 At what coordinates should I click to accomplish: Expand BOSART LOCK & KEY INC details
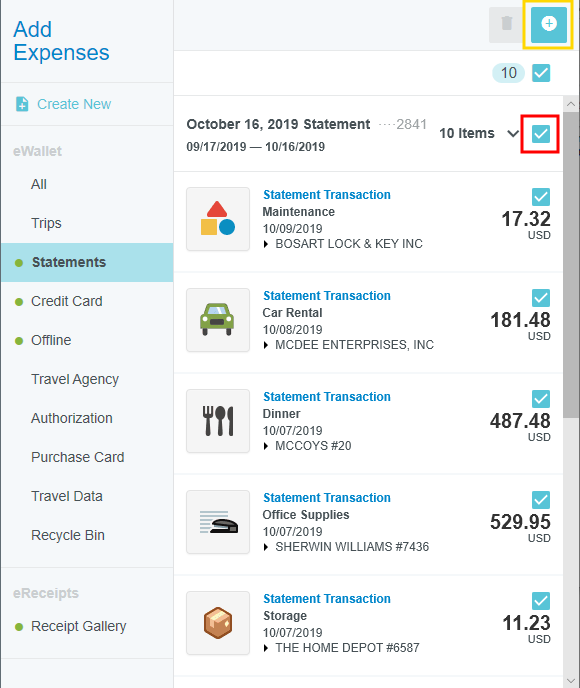pyautogui.click(x=266, y=244)
